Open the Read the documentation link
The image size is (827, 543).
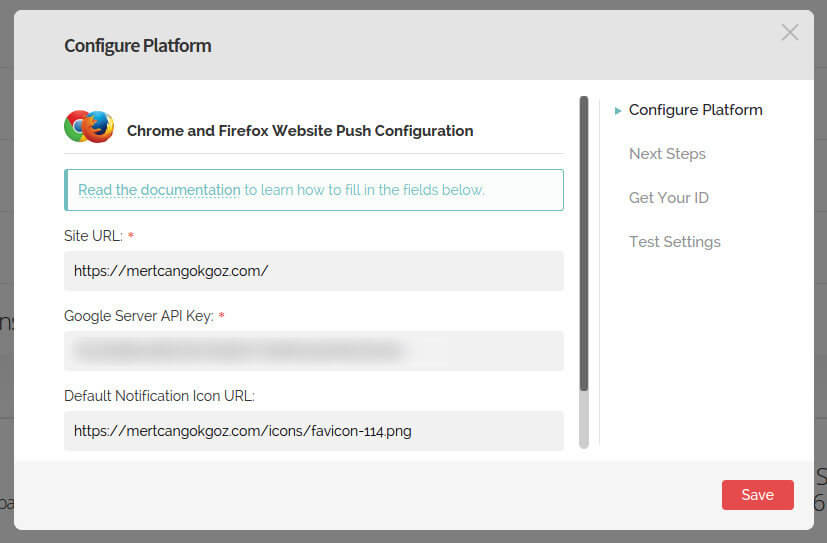[159, 190]
